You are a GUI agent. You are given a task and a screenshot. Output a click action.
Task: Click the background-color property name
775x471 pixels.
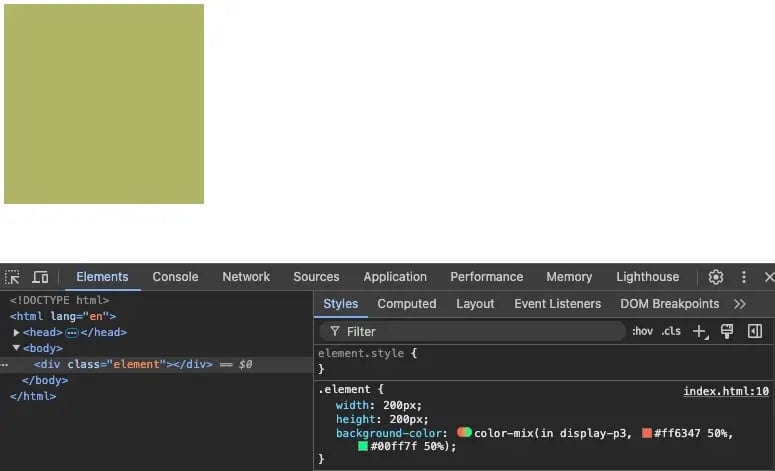389,433
